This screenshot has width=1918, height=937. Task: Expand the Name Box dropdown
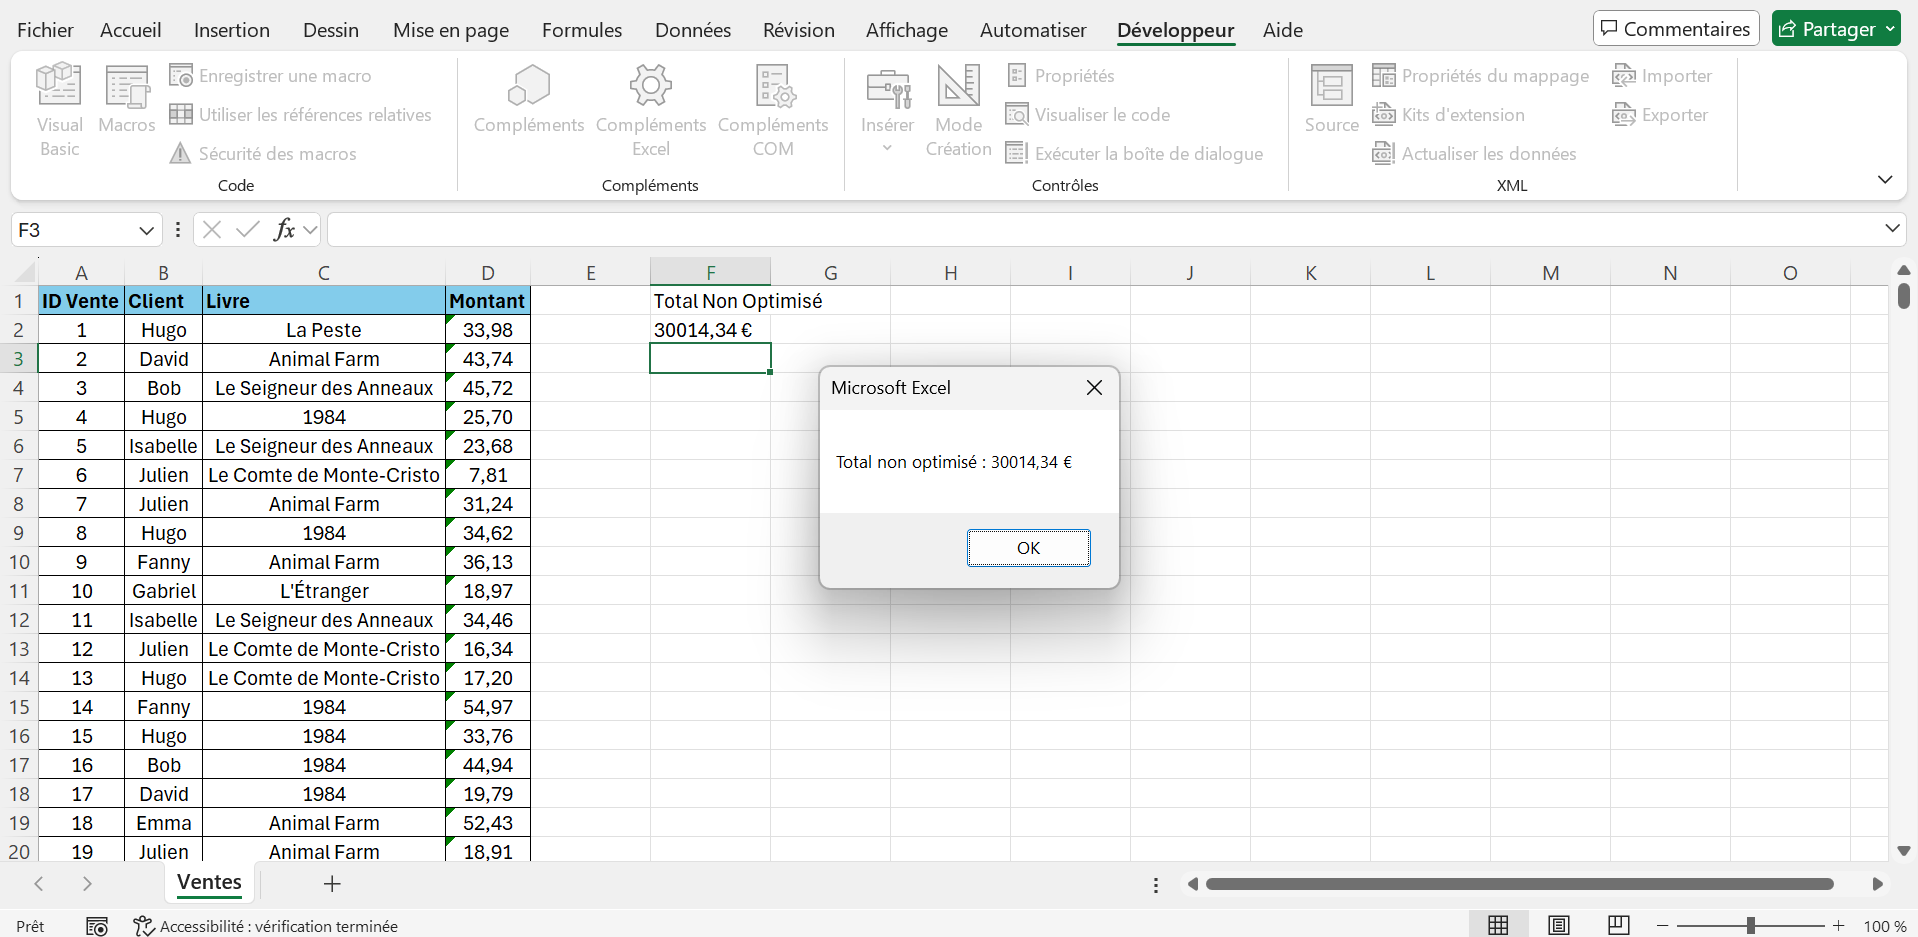[x=146, y=230]
